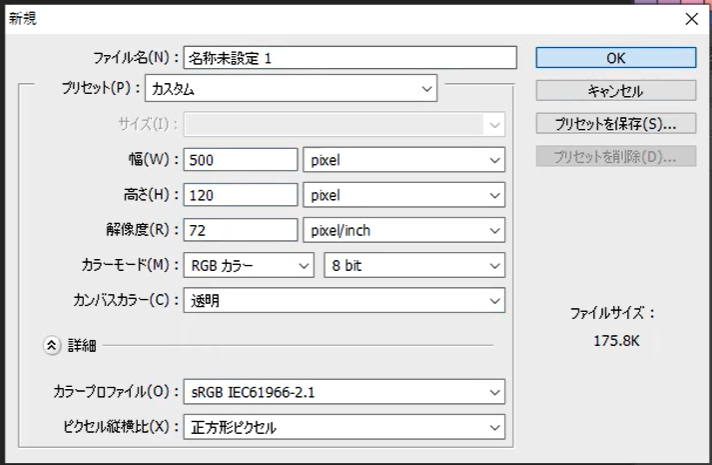Open the カラーモード RGB カラー dropdown
Viewport: 712px width, 465px height.
point(248,265)
